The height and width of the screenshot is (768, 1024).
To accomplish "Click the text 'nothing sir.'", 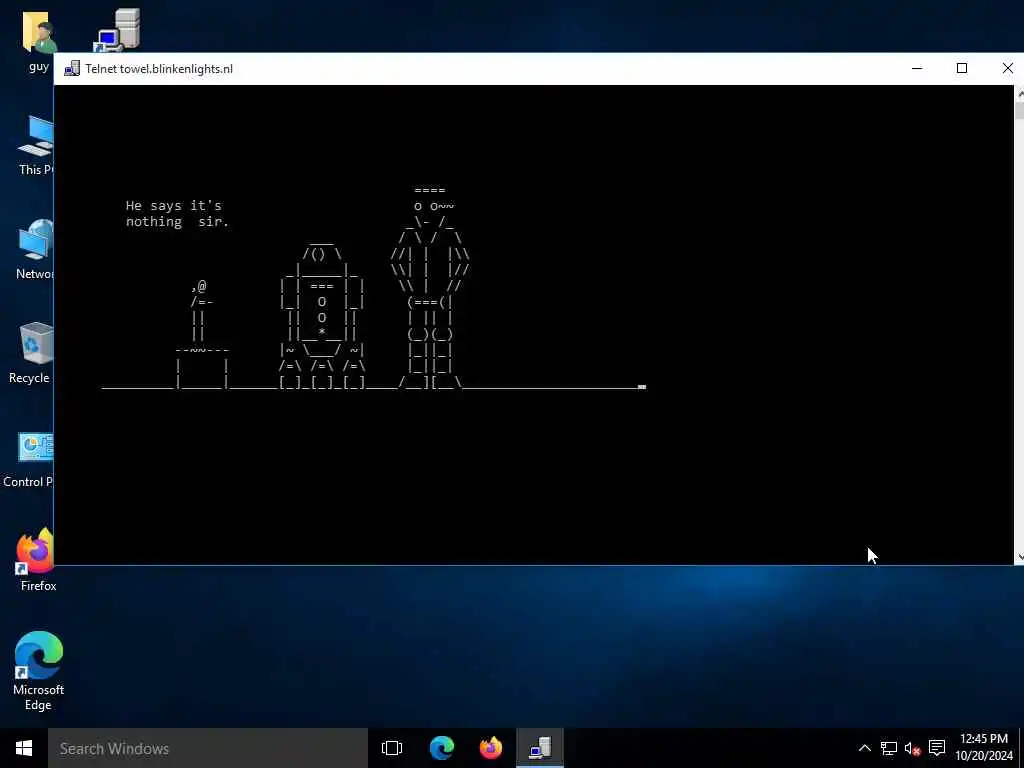I will [177, 222].
